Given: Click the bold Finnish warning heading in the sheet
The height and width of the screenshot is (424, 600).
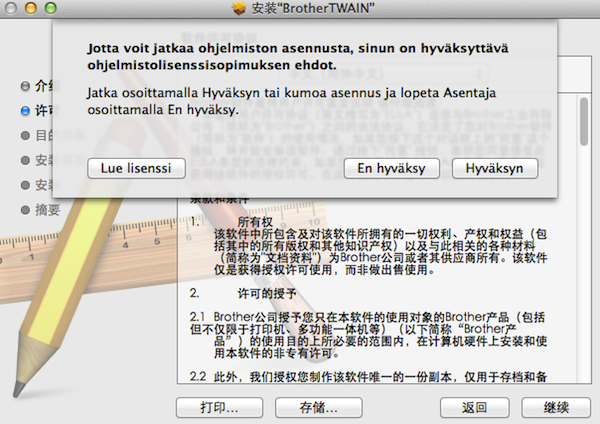Looking at the screenshot, I should pyautogui.click(x=298, y=57).
